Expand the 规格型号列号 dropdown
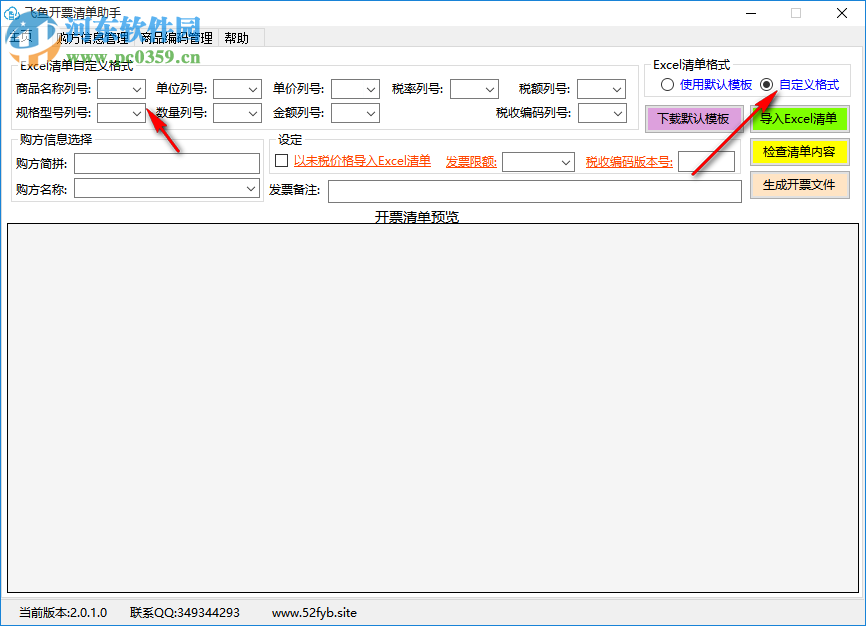Image resolution: width=866 pixels, height=626 pixels. (122, 113)
